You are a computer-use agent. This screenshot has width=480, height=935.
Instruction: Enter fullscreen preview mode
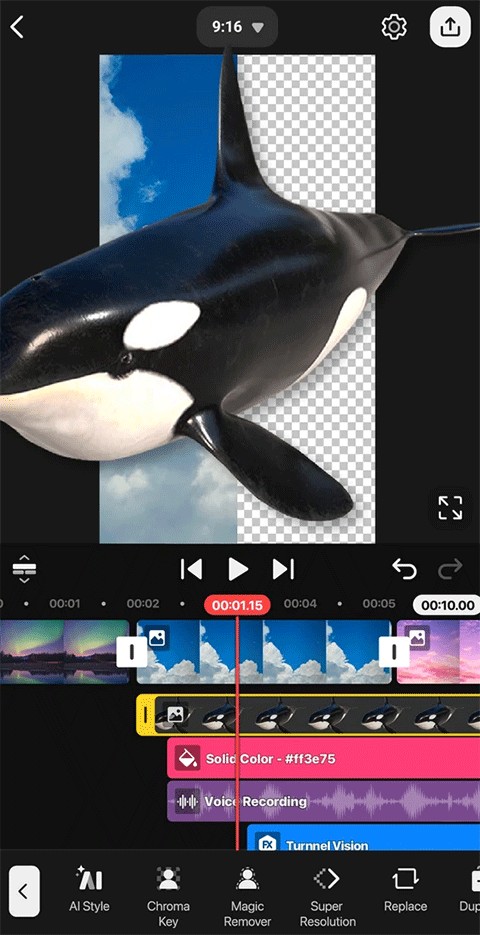[450, 508]
